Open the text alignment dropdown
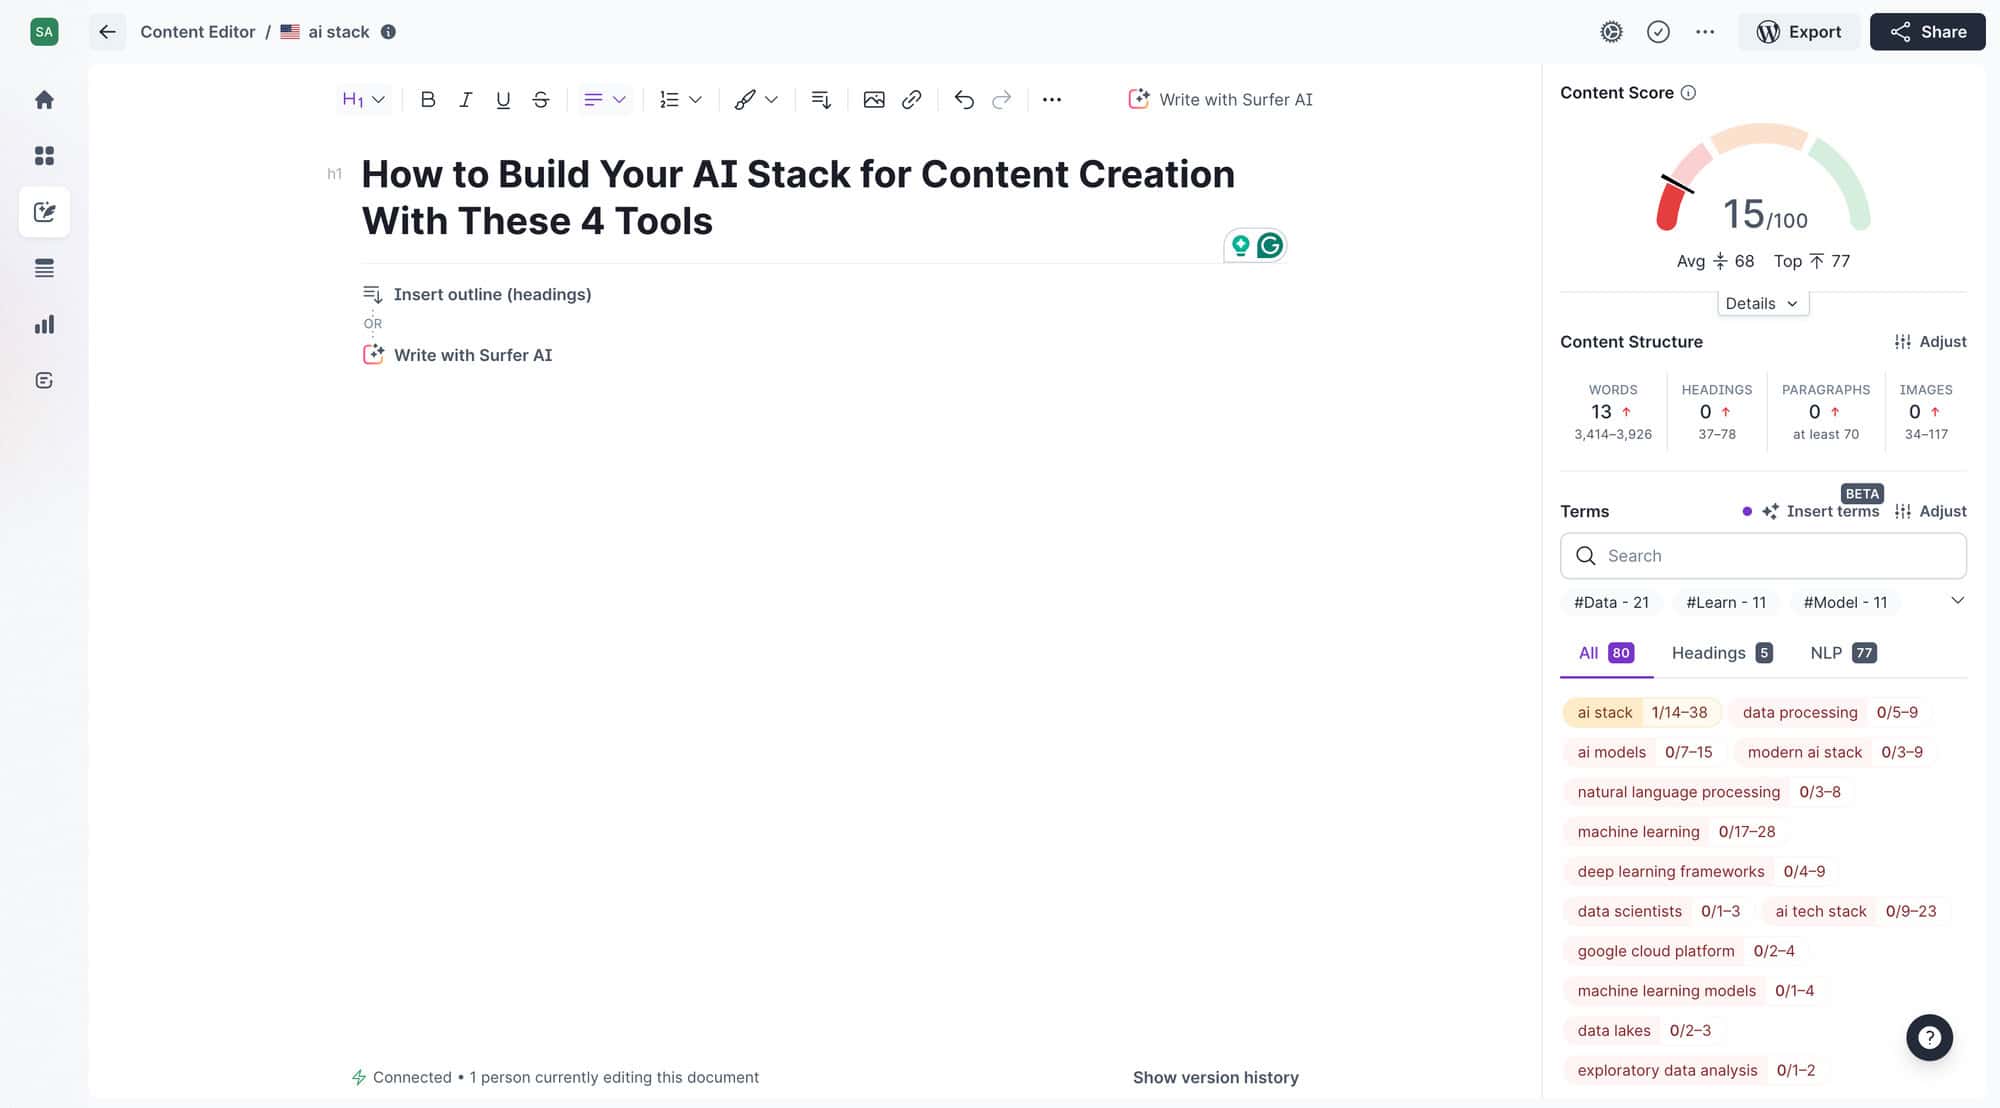The width and height of the screenshot is (2000, 1108). pyautogui.click(x=605, y=100)
